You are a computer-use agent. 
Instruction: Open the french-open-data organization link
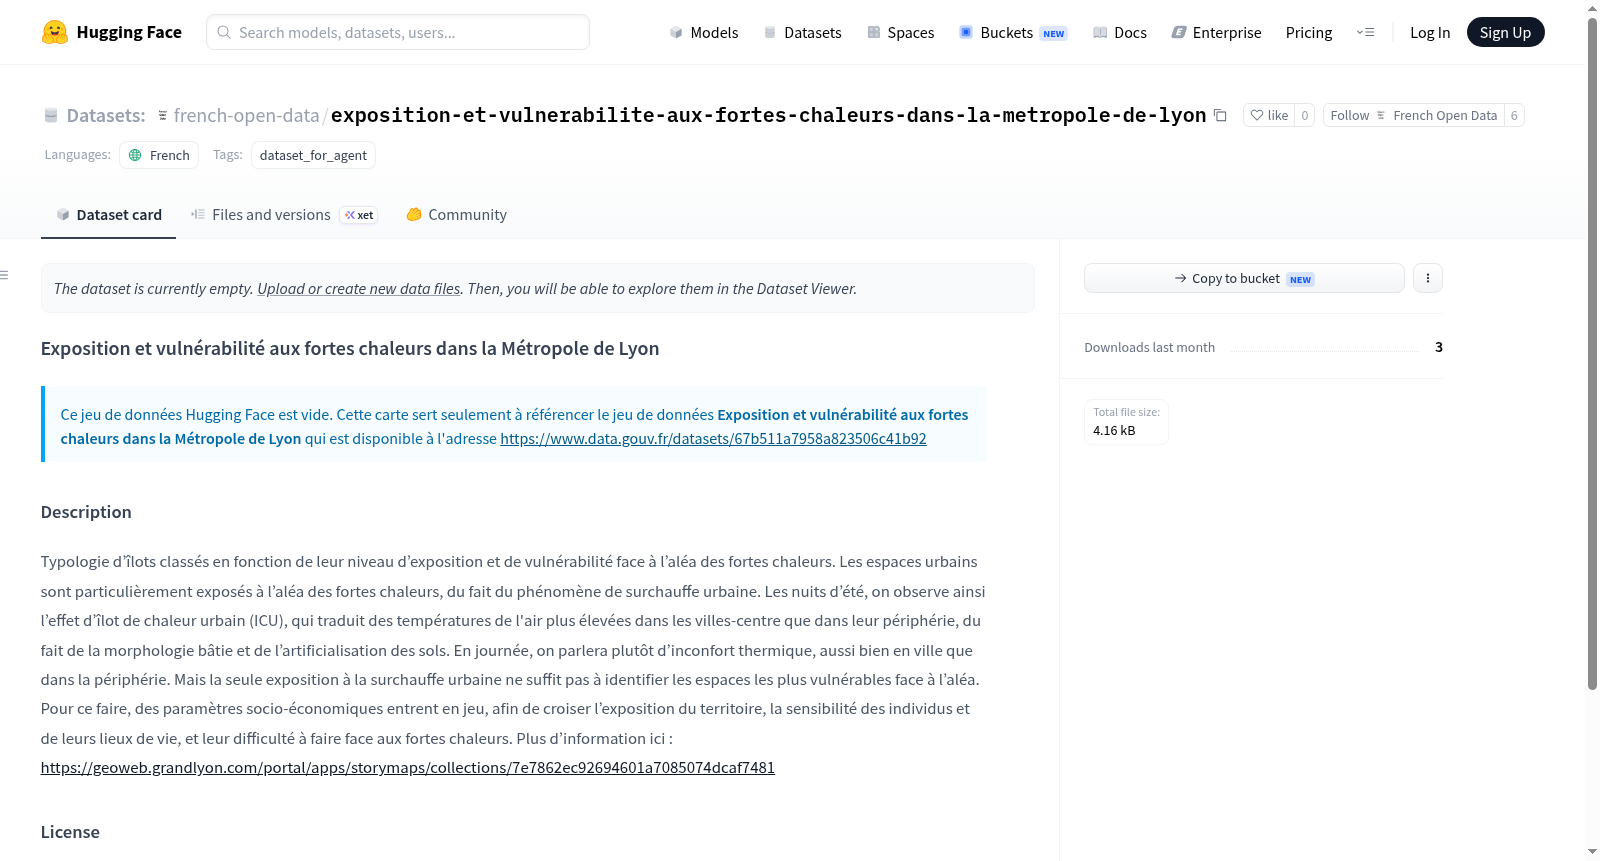tap(246, 115)
